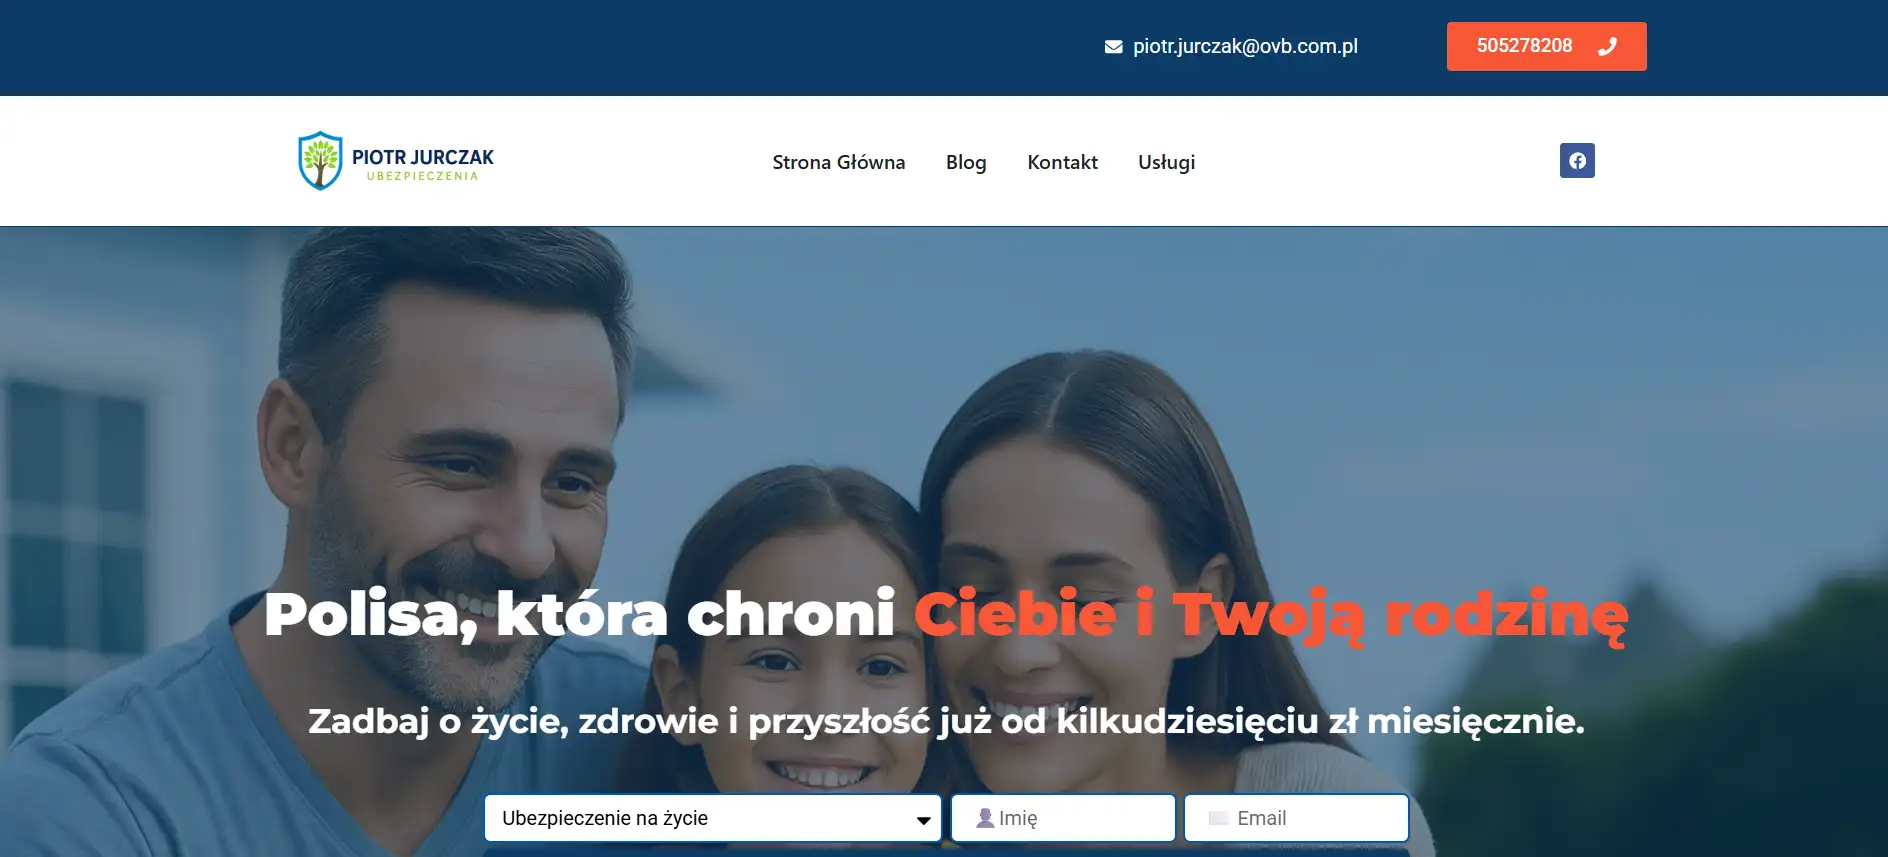This screenshot has height=857, width=1888.
Task: Call via the orange 505278208 button
Action: 1546,46
